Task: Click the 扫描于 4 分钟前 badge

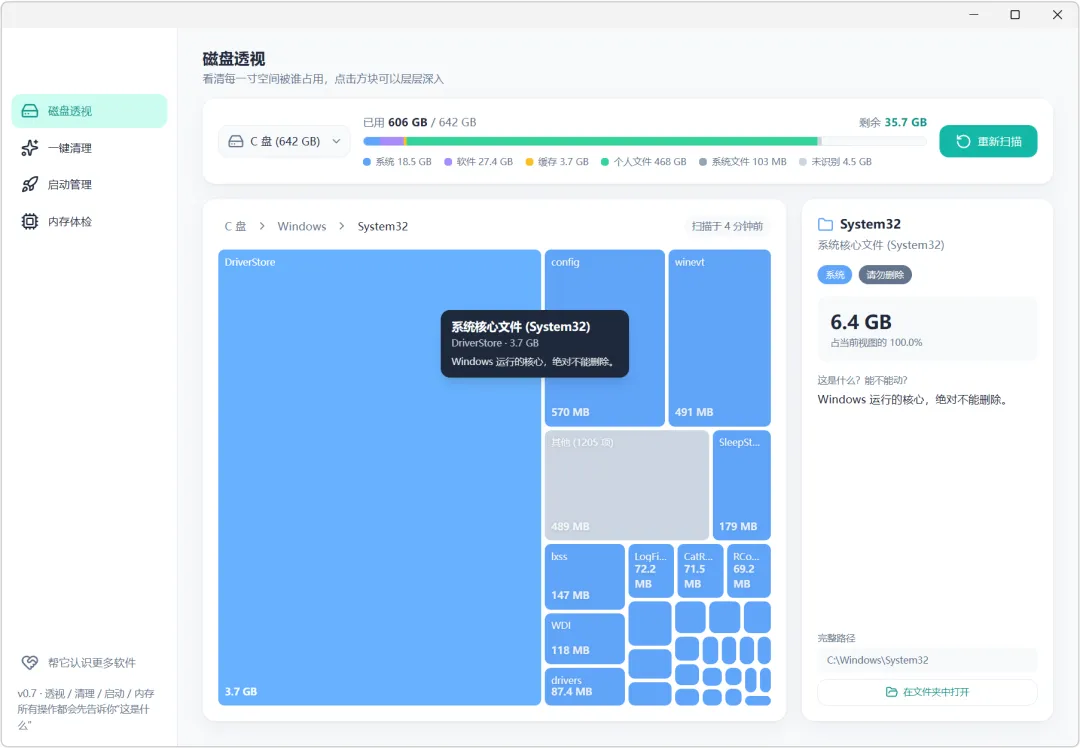Action: (727, 226)
